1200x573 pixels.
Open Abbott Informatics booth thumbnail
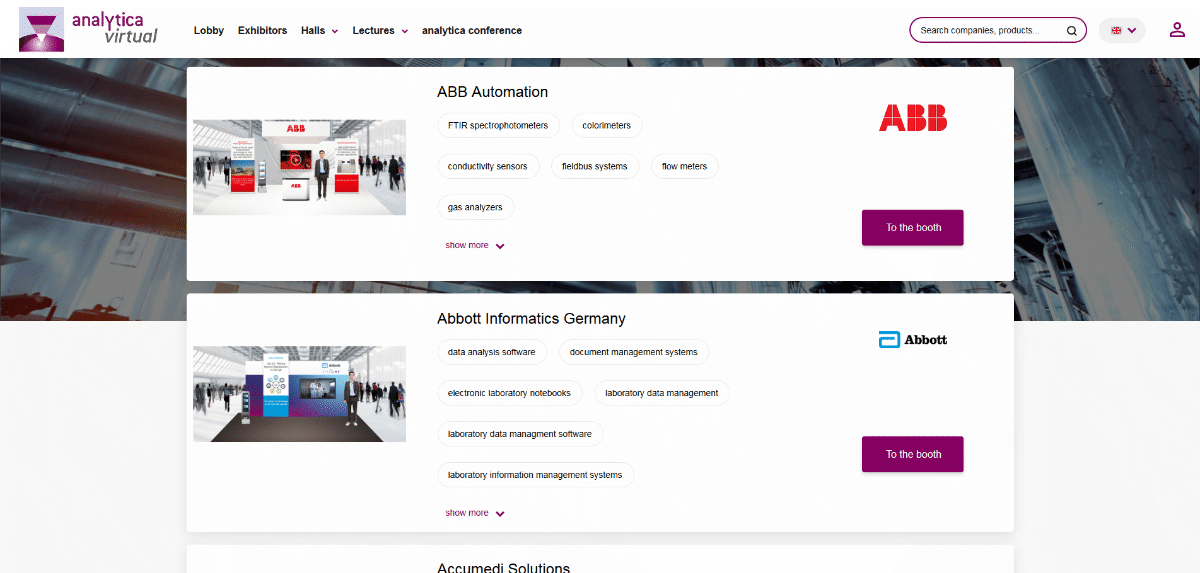pyautogui.click(x=299, y=394)
